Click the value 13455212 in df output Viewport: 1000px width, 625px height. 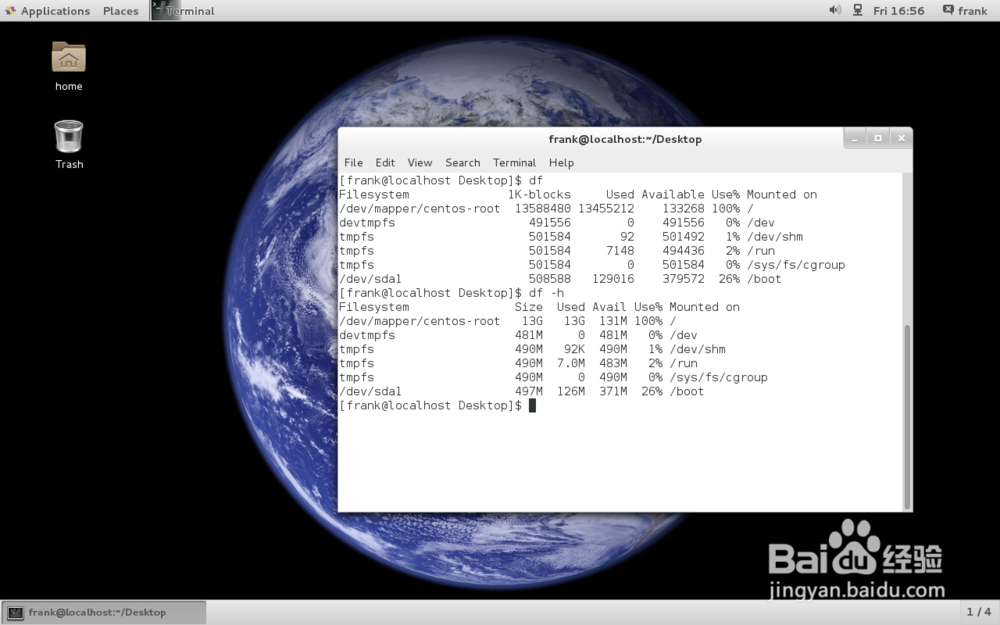(x=606, y=209)
